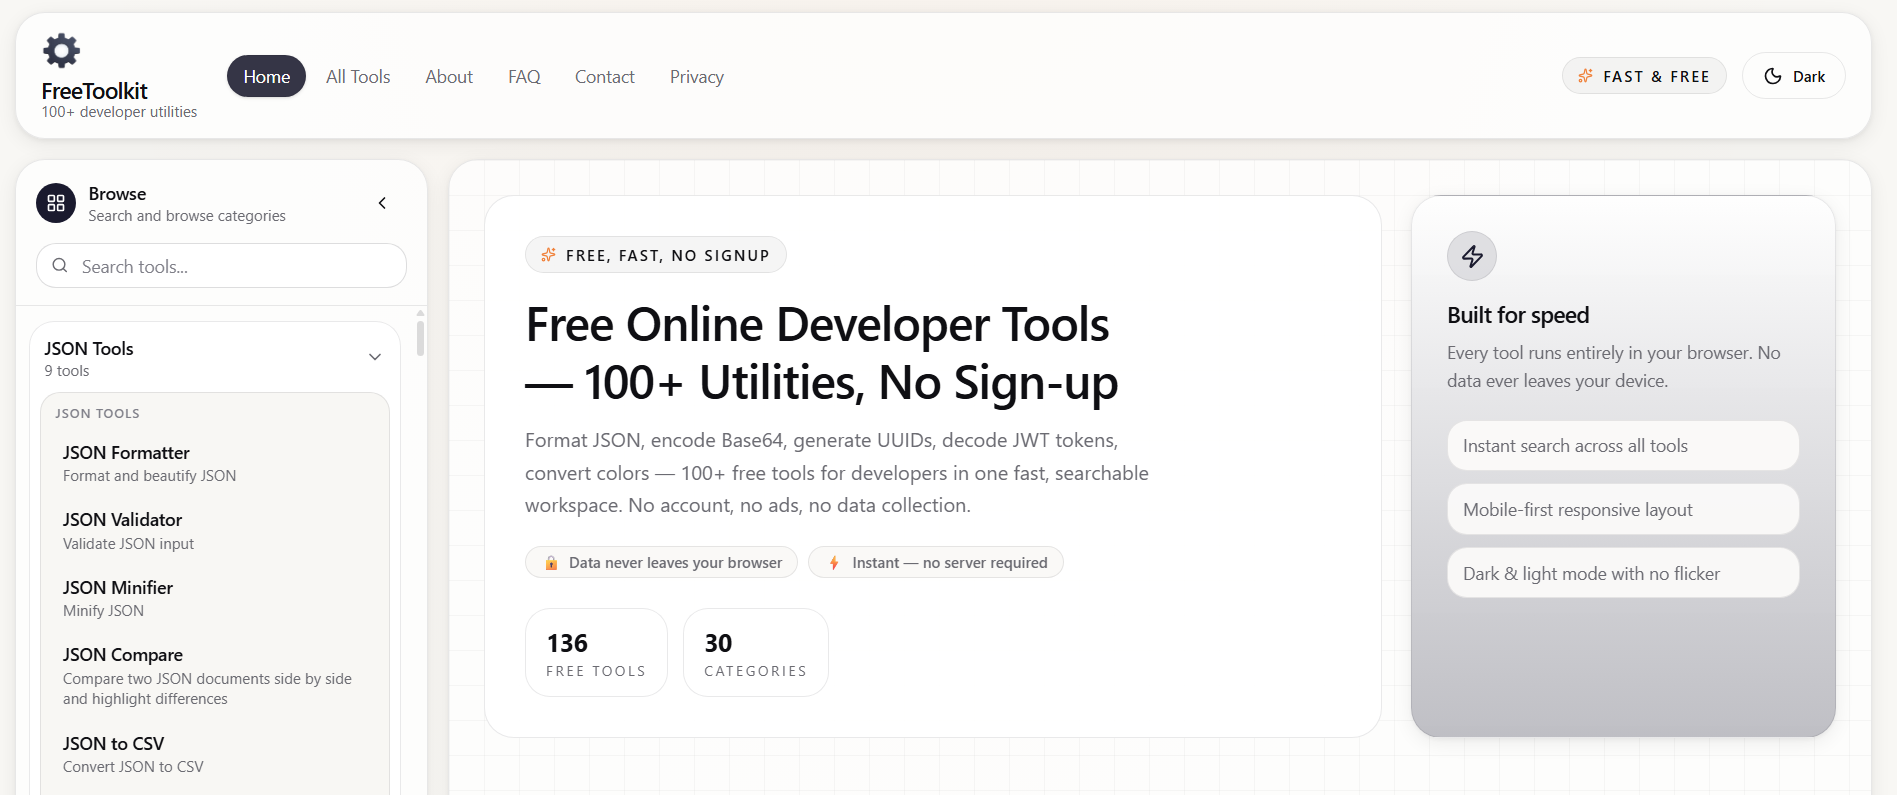Viewport: 1897px width, 795px height.
Task: Click the sparkle icon beside FREE, FAST, NO SIGNUP
Action: [x=548, y=255]
